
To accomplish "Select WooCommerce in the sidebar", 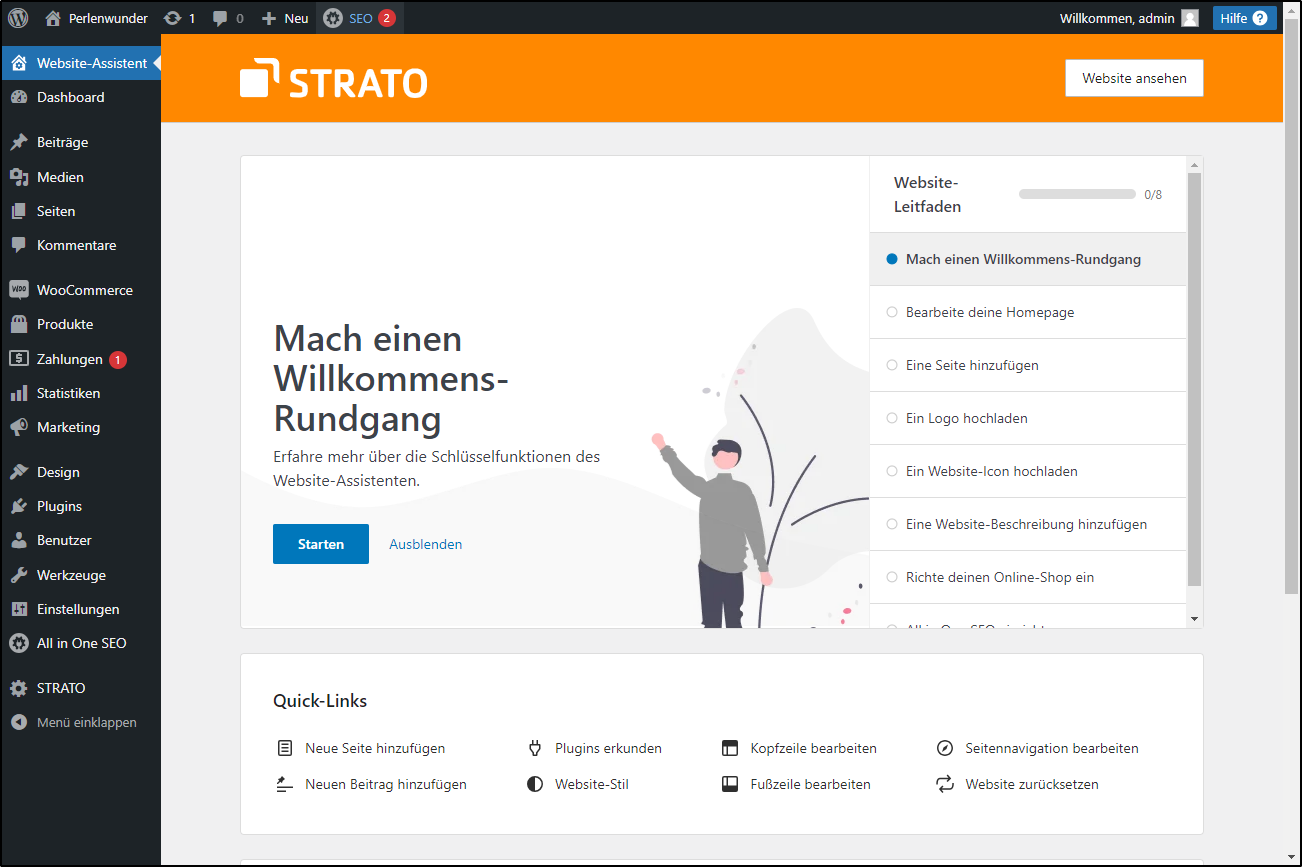I will [84, 289].
